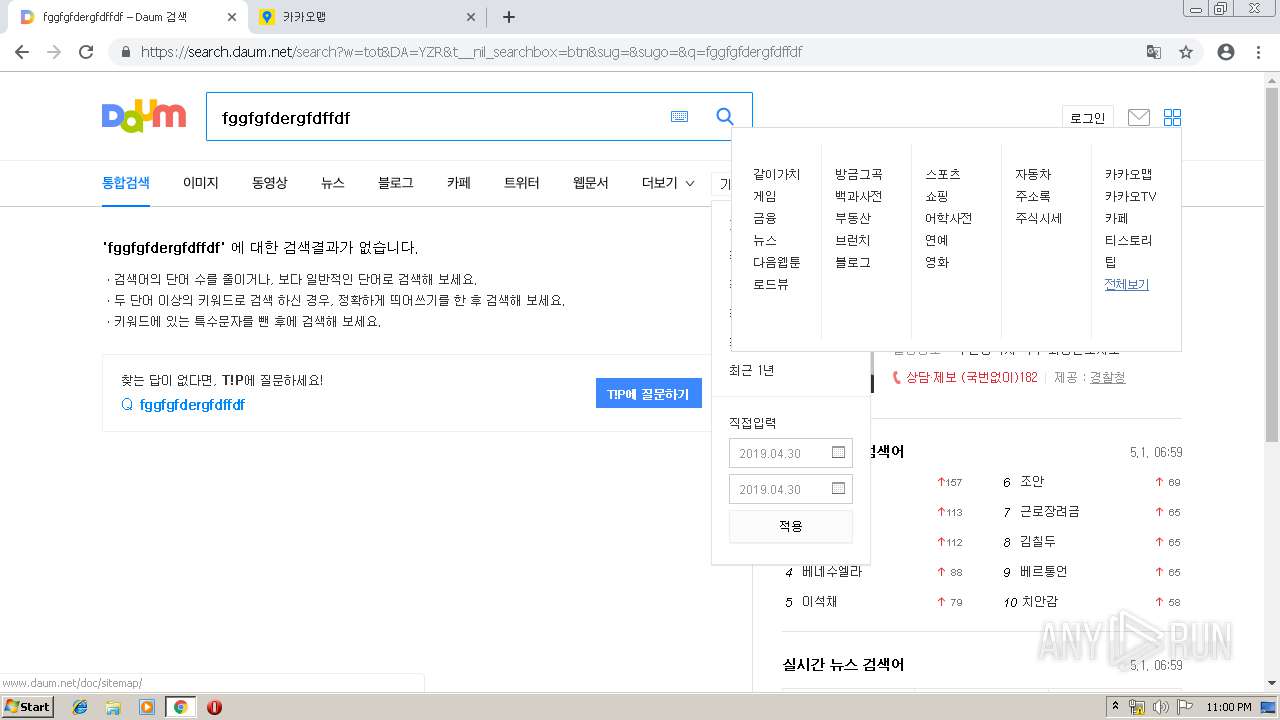Screen dimensions: 1280x720
Task: Click the search query input box
Action: coord(435,117)
